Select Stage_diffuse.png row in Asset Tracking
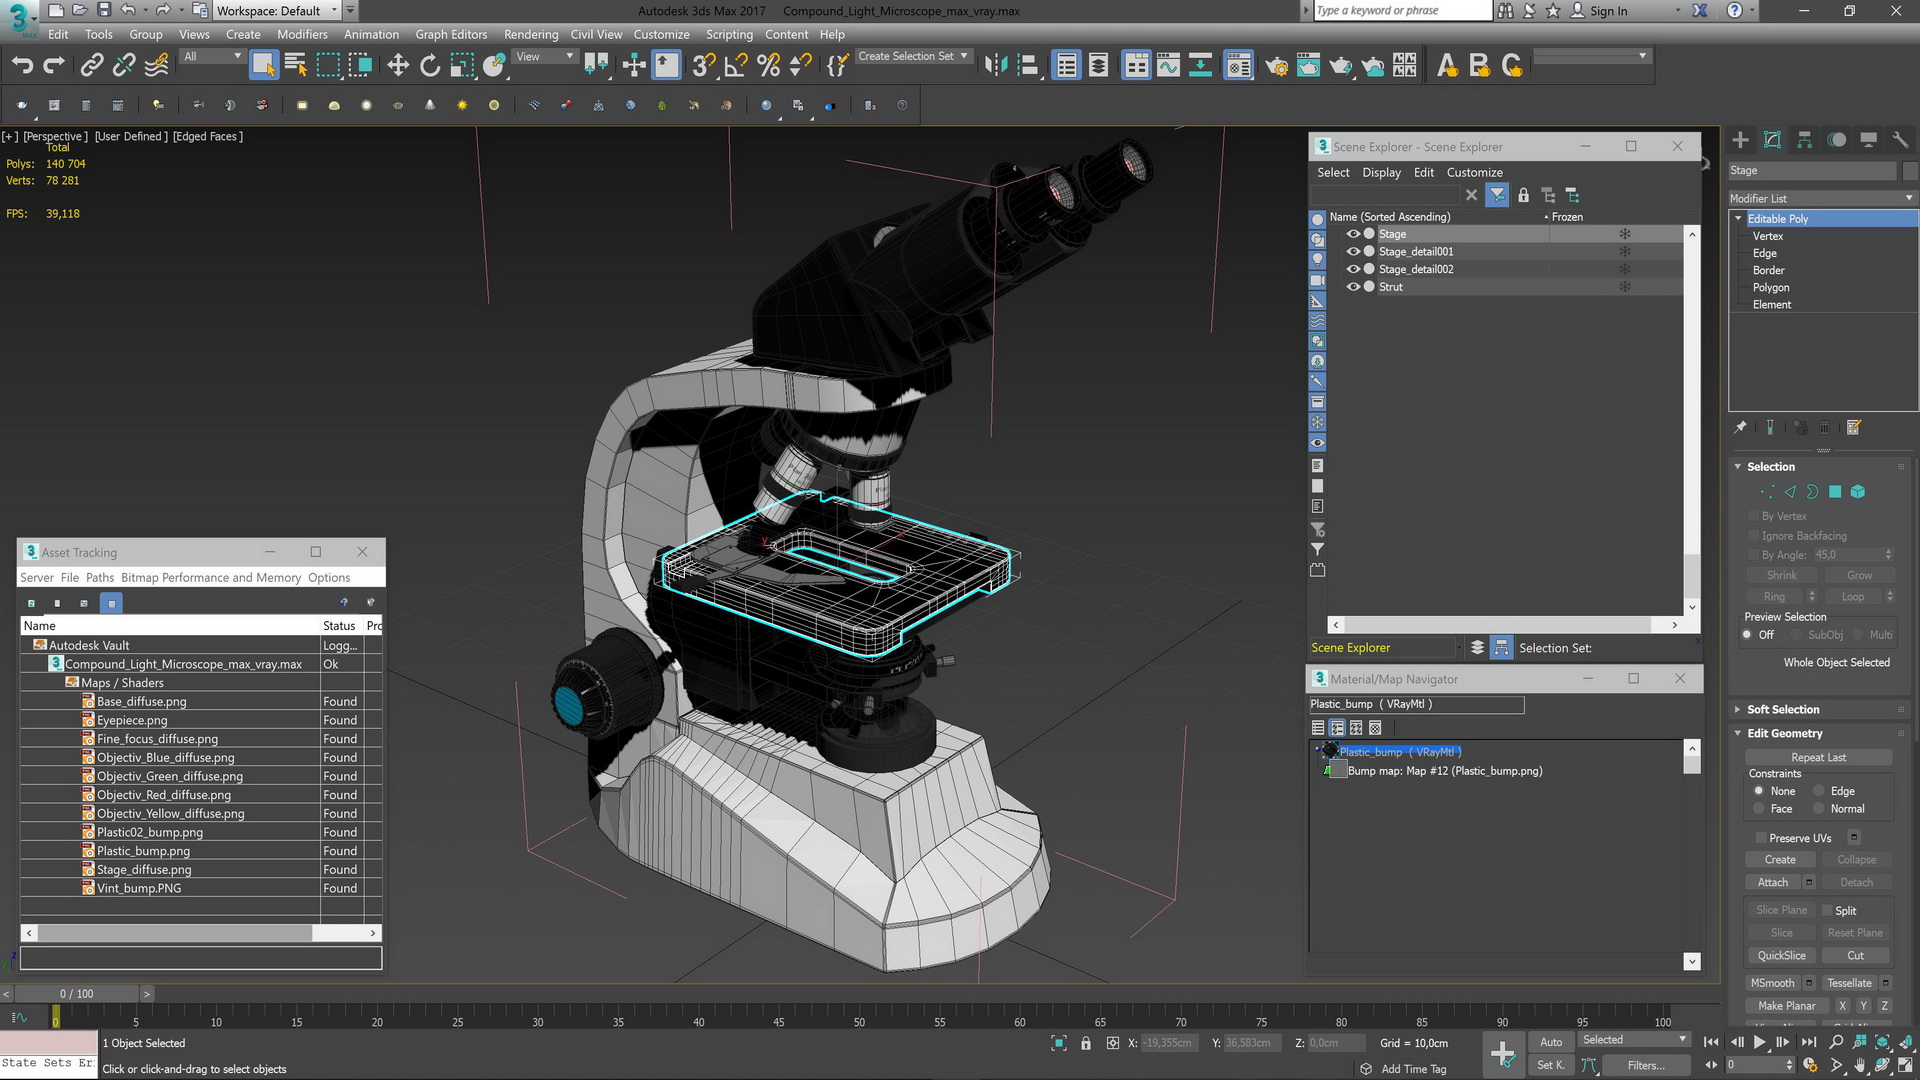 (200, 870)
